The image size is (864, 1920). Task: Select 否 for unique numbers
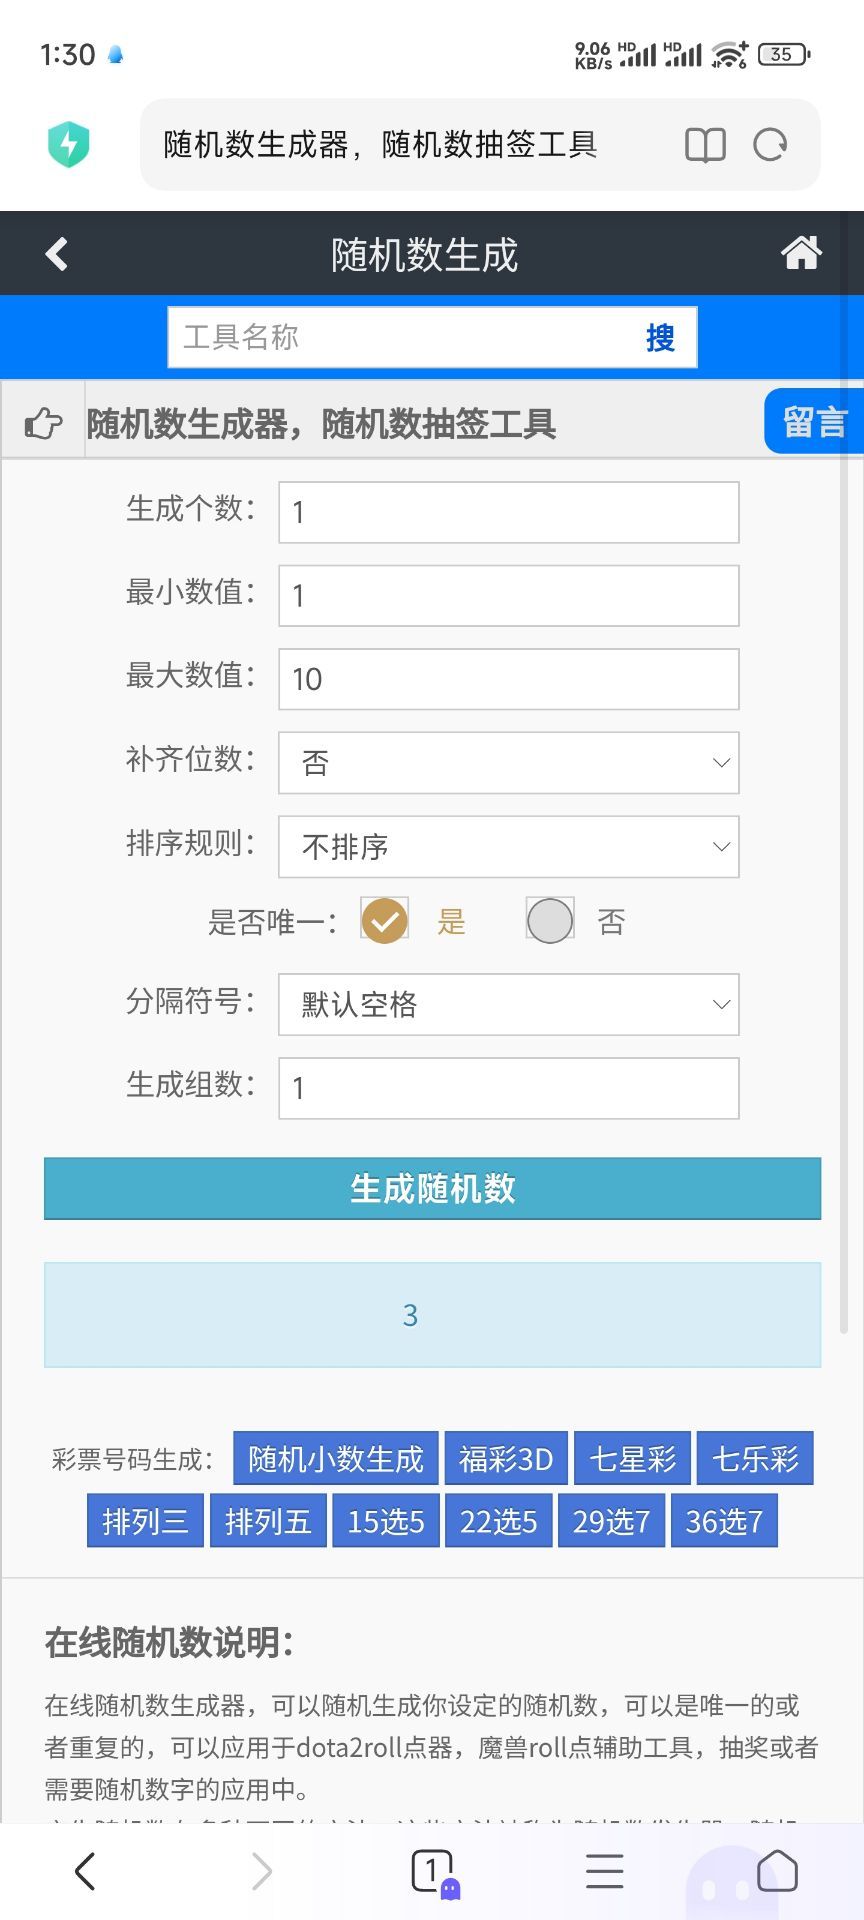click(550, 920)
